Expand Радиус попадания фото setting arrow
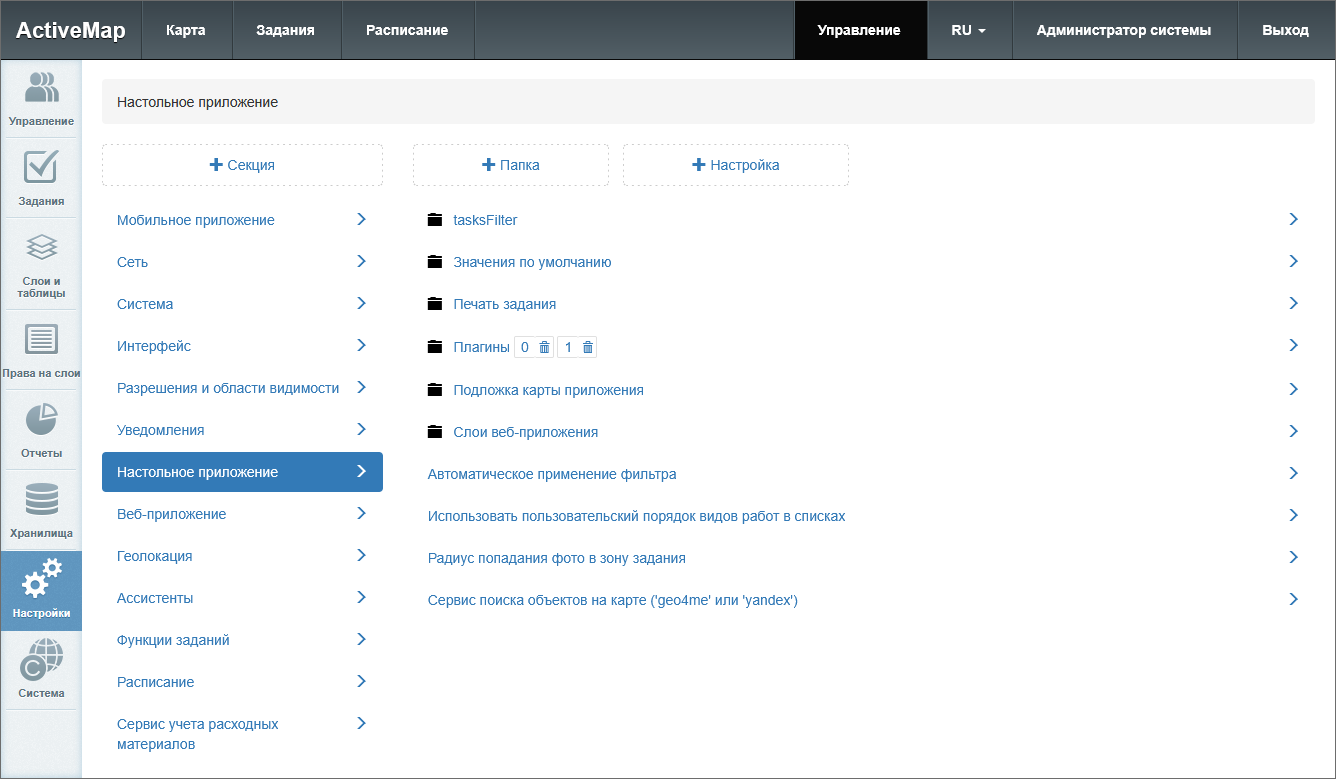 [1293, 557]
